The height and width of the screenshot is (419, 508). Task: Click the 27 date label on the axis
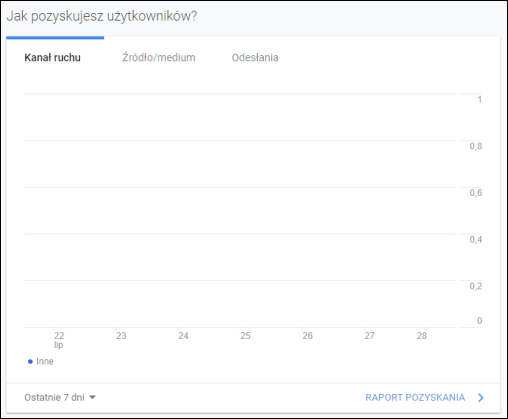(369, 335)
